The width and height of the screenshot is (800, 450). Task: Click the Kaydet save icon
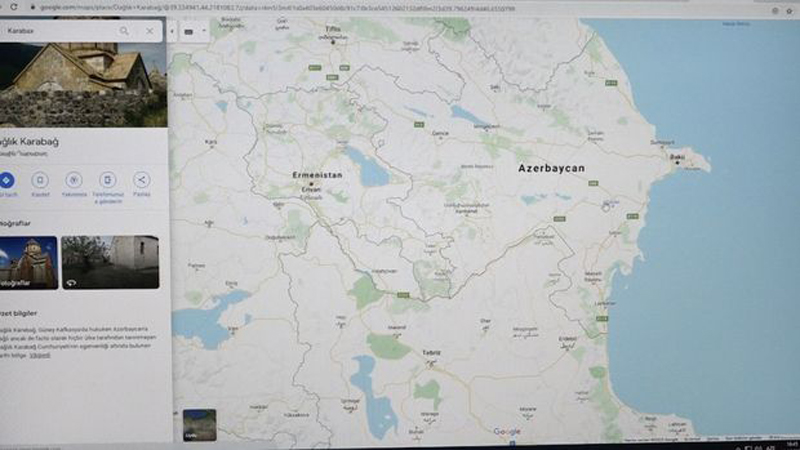(x=40, y=180)
